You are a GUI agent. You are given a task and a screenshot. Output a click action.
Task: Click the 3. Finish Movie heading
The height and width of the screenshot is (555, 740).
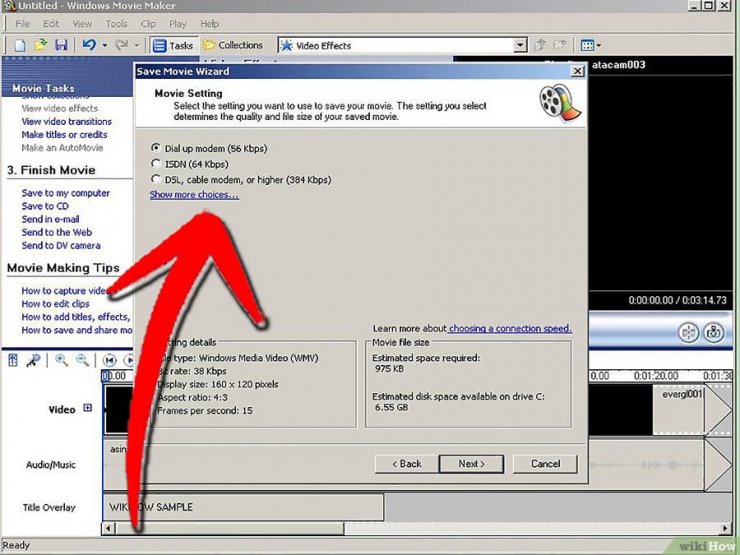(51, 170)
